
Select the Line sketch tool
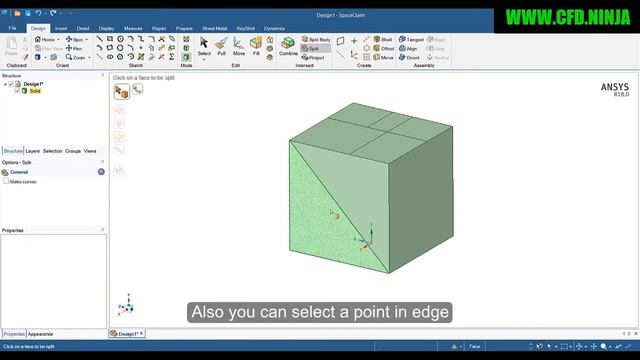pos(100,39)
